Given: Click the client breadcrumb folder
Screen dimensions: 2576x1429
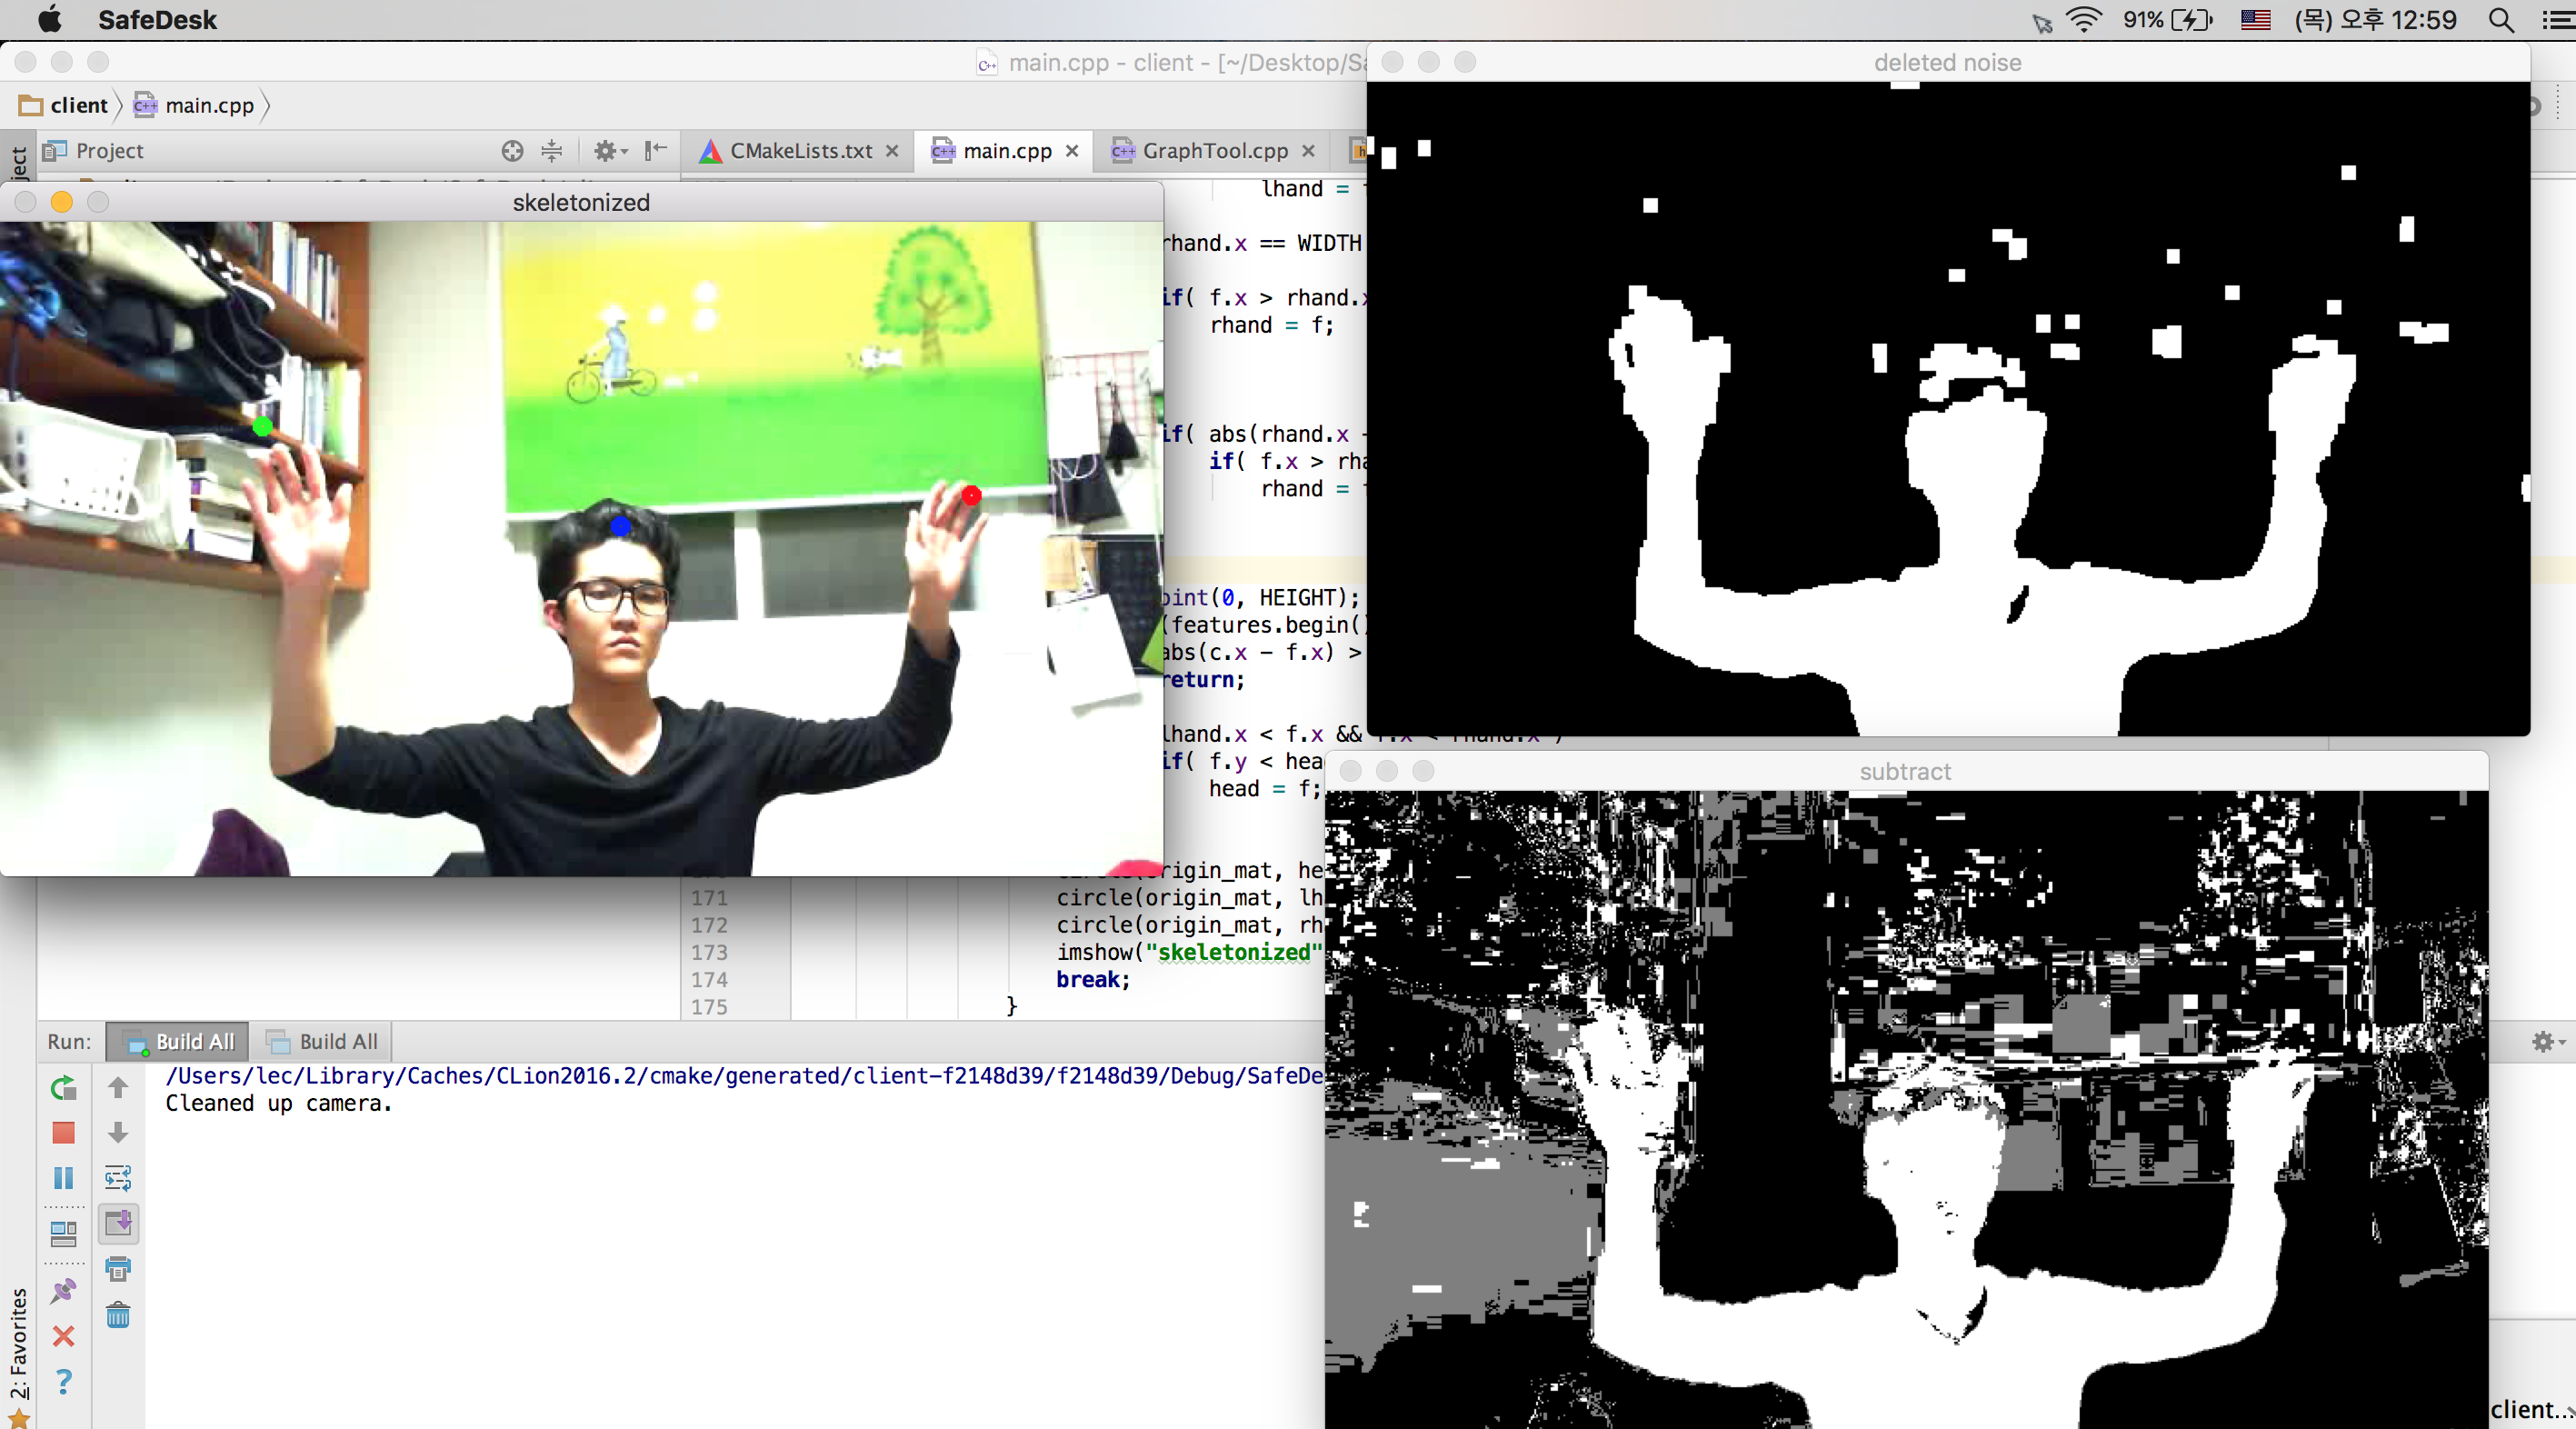Looking at the screenshot, I should 78,106.
